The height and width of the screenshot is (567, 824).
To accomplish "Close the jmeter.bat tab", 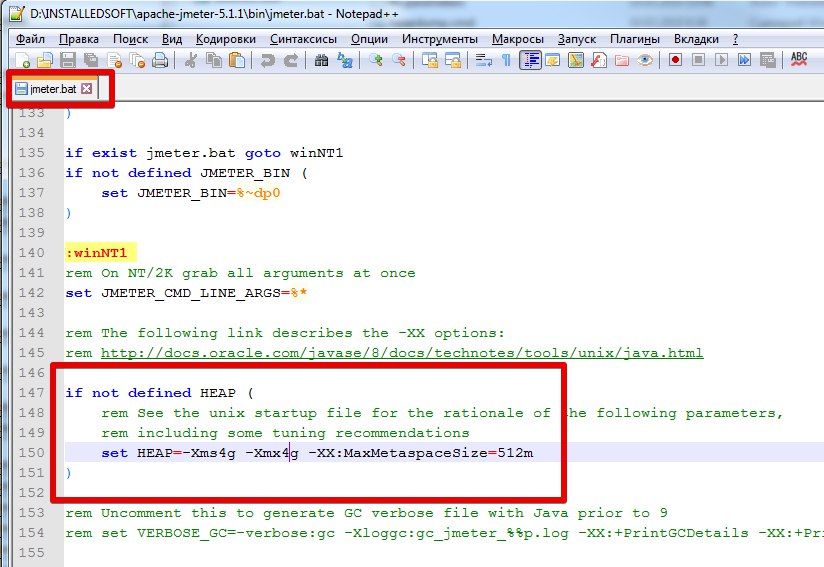I will tap(87, 88).
